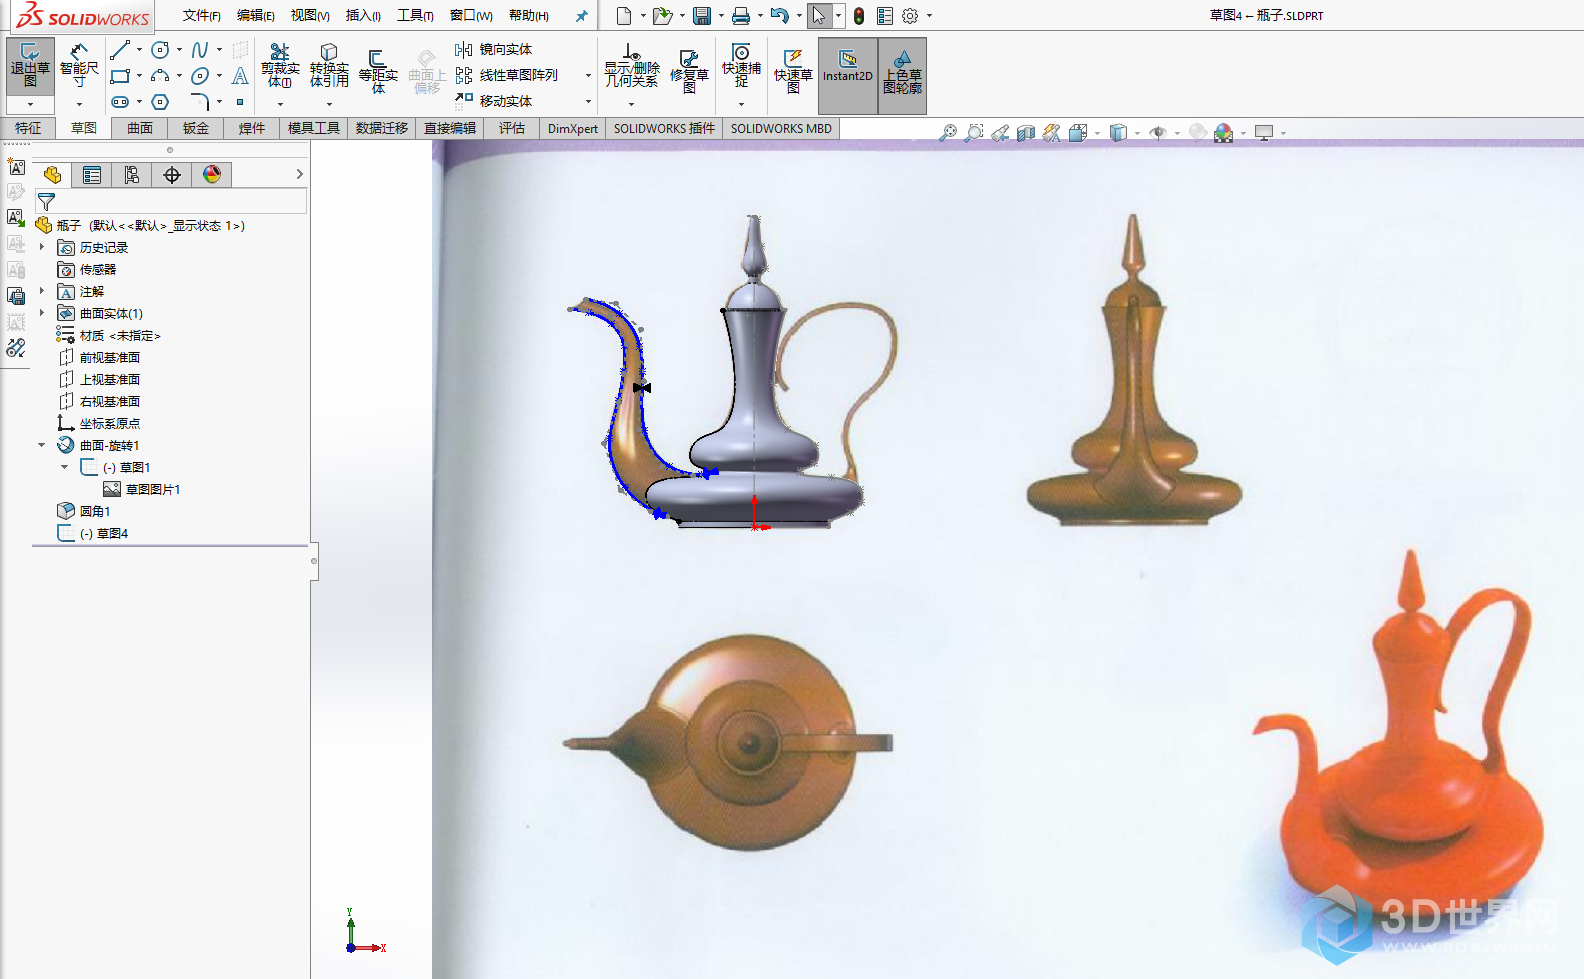This screenshot has width=1584, height=979.
Task: Select the polygon sketch tool
Action: (x=160, y=102)
